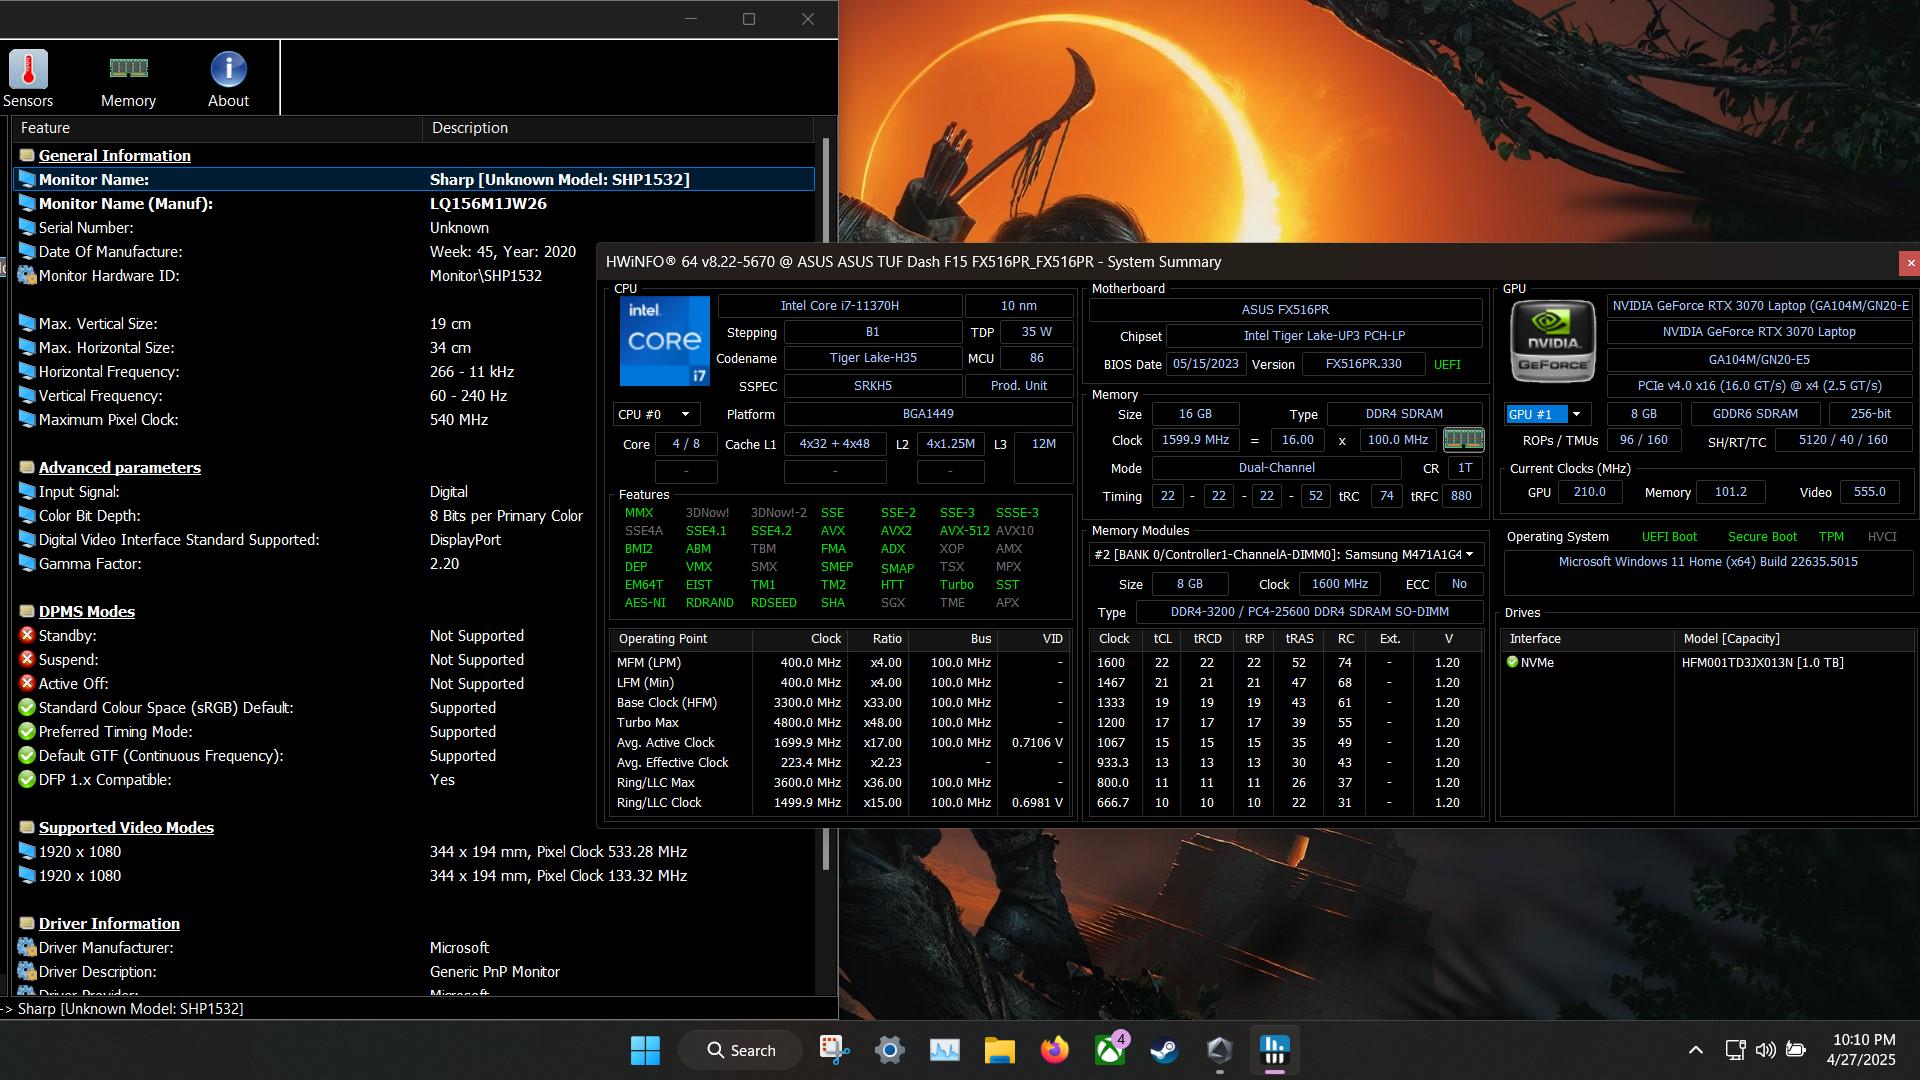Open the Memory toolbar icon
Image resolution: width=1920 pixels, height=1080 pixels.
click(128, 78)
